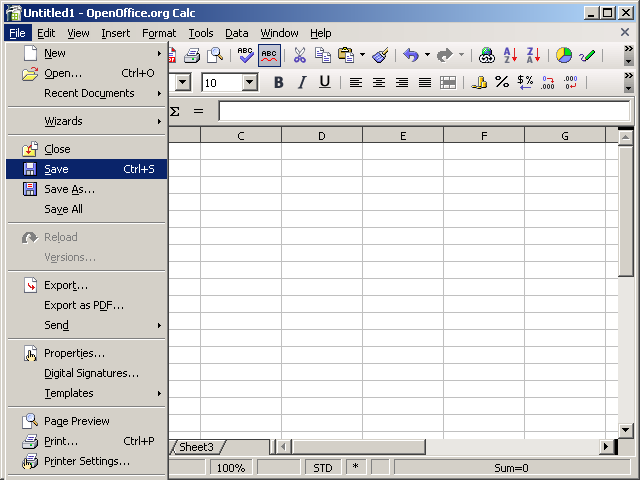Click Sort Descending Z-A icon

click(x=533, y=55)
